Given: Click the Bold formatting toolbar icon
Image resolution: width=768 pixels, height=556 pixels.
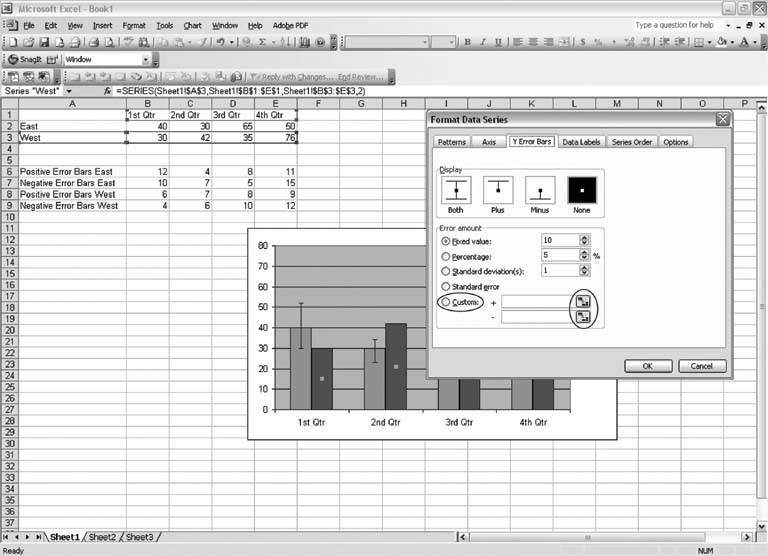Looking at the screenshot, I should pos(468,42).
